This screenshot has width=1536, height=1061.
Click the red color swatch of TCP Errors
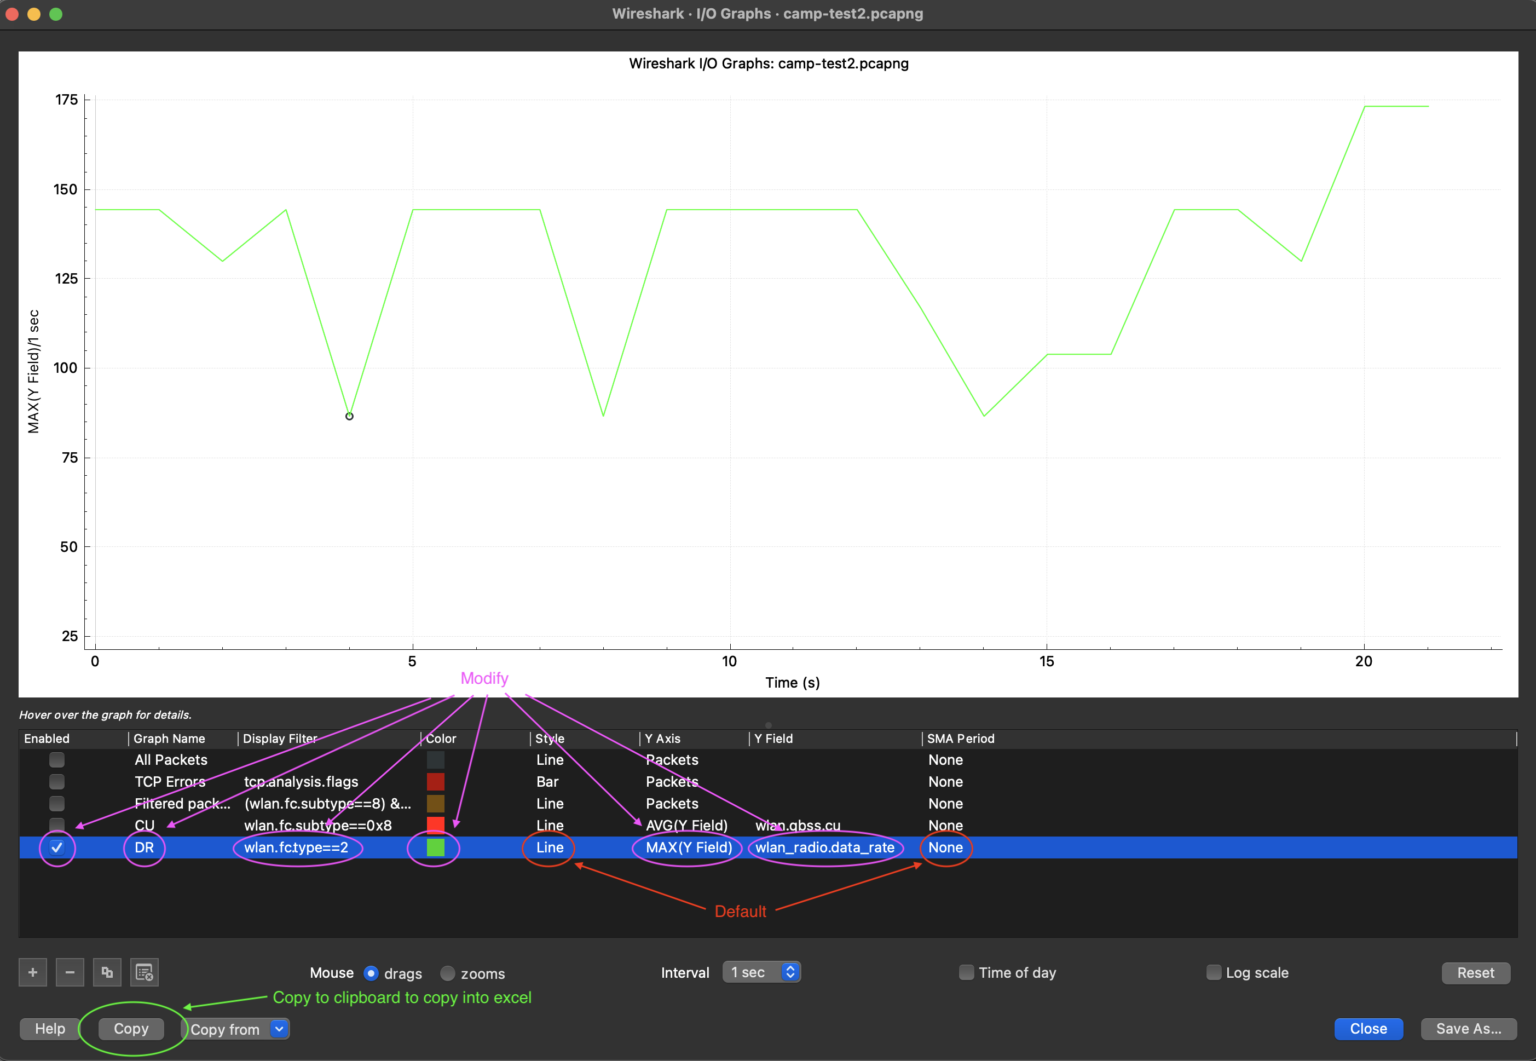pyautogui.click(x=435, y=781)
